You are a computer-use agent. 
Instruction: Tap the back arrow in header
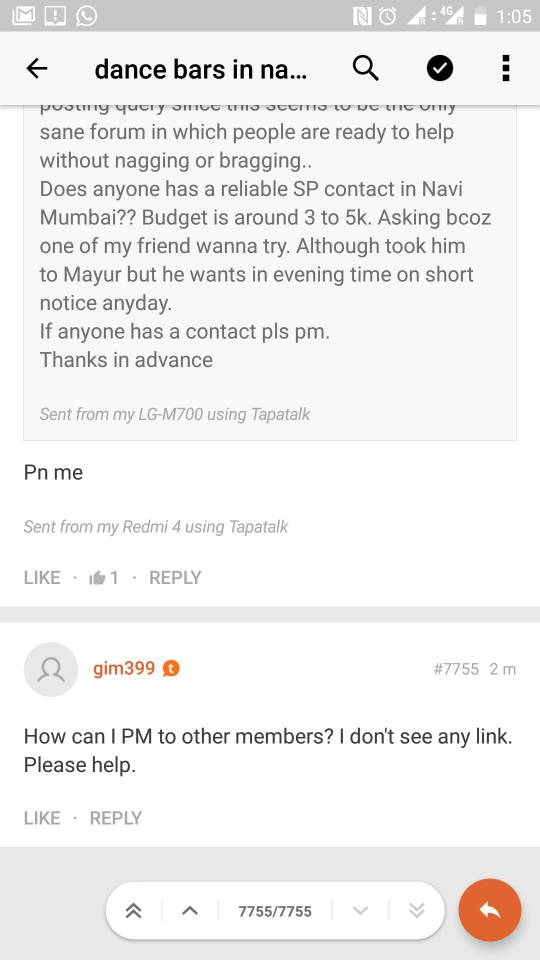(x=37, y=69)
